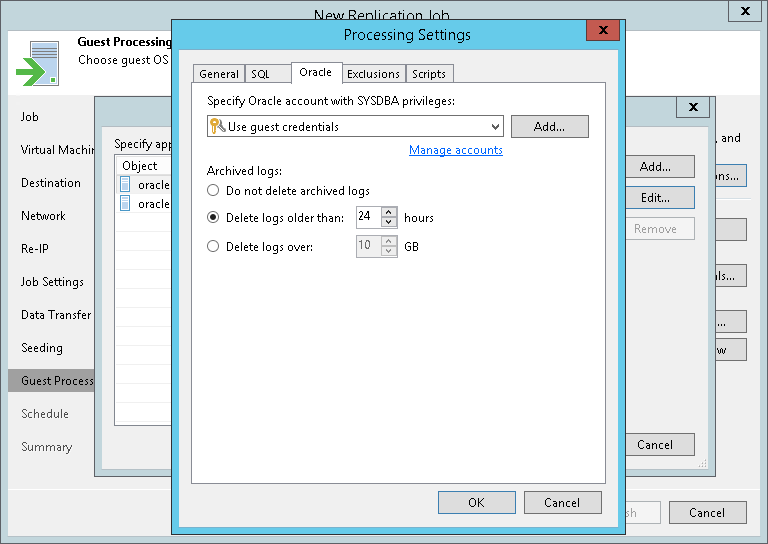Go to the Virtual Machines wizard step

(57, 149)
